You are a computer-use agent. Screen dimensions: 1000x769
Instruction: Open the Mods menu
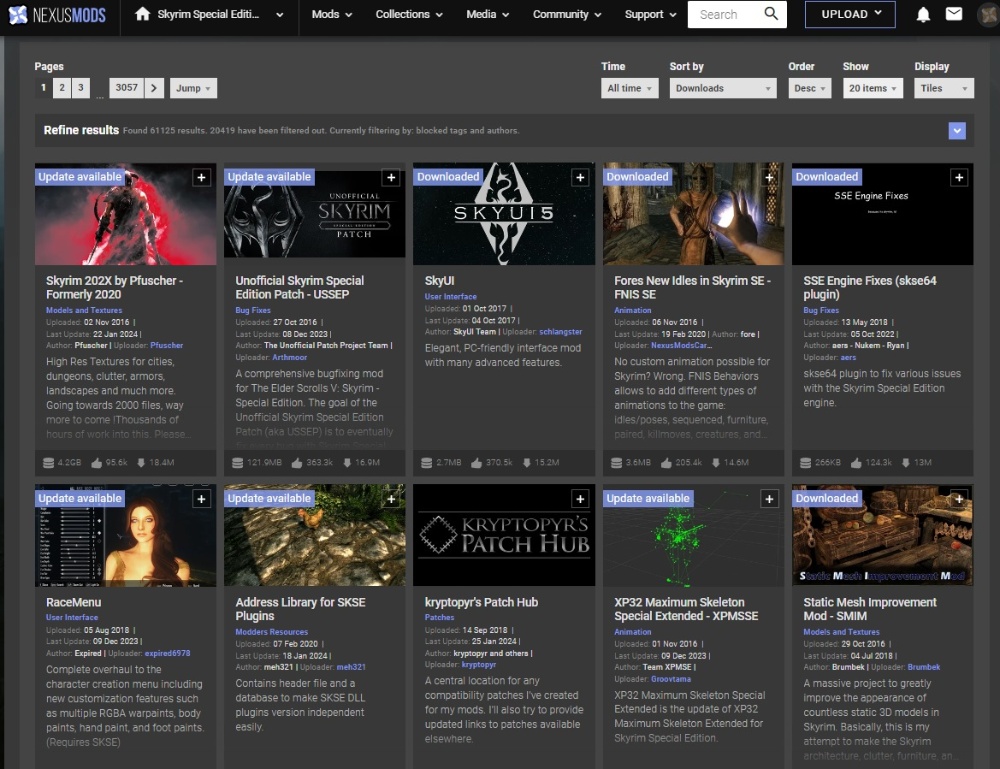tap(332, 14)
